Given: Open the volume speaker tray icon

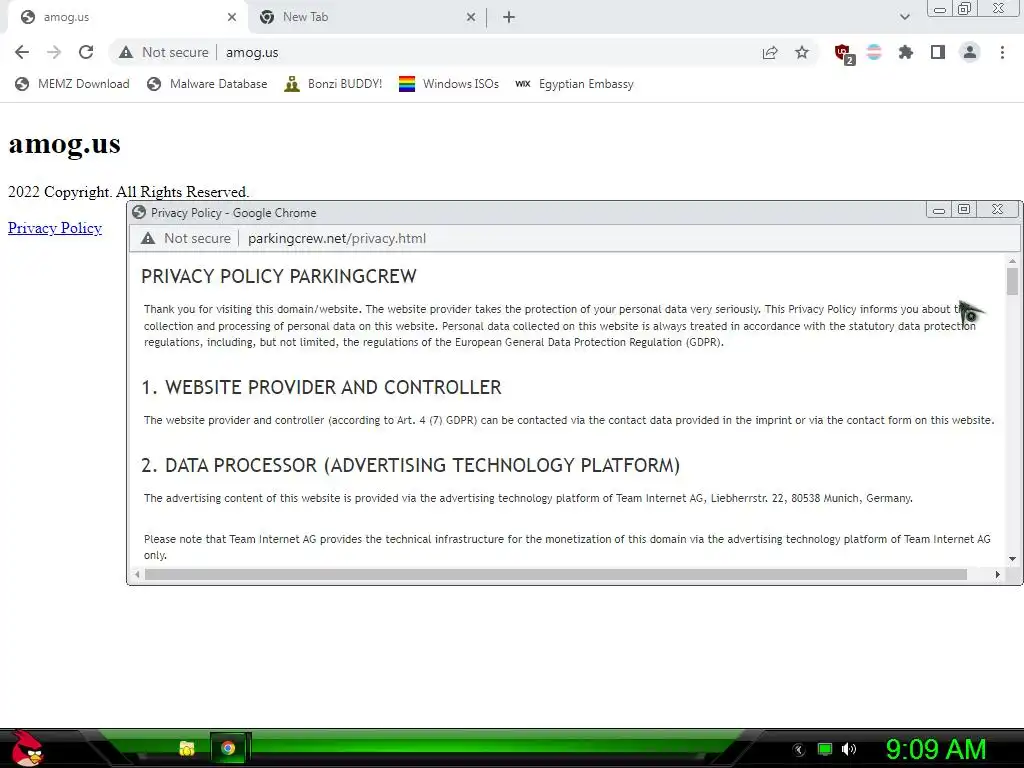Looking at the screenshot, I should point(848,749).
